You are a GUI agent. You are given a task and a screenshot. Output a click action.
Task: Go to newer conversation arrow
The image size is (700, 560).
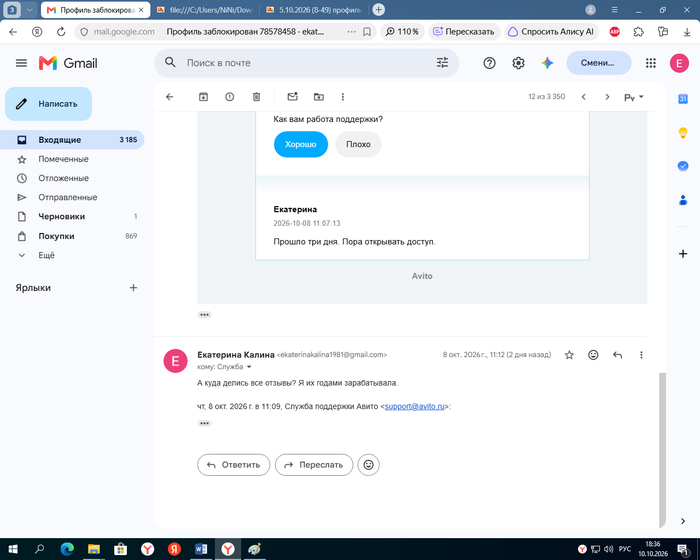pos(583,97)
